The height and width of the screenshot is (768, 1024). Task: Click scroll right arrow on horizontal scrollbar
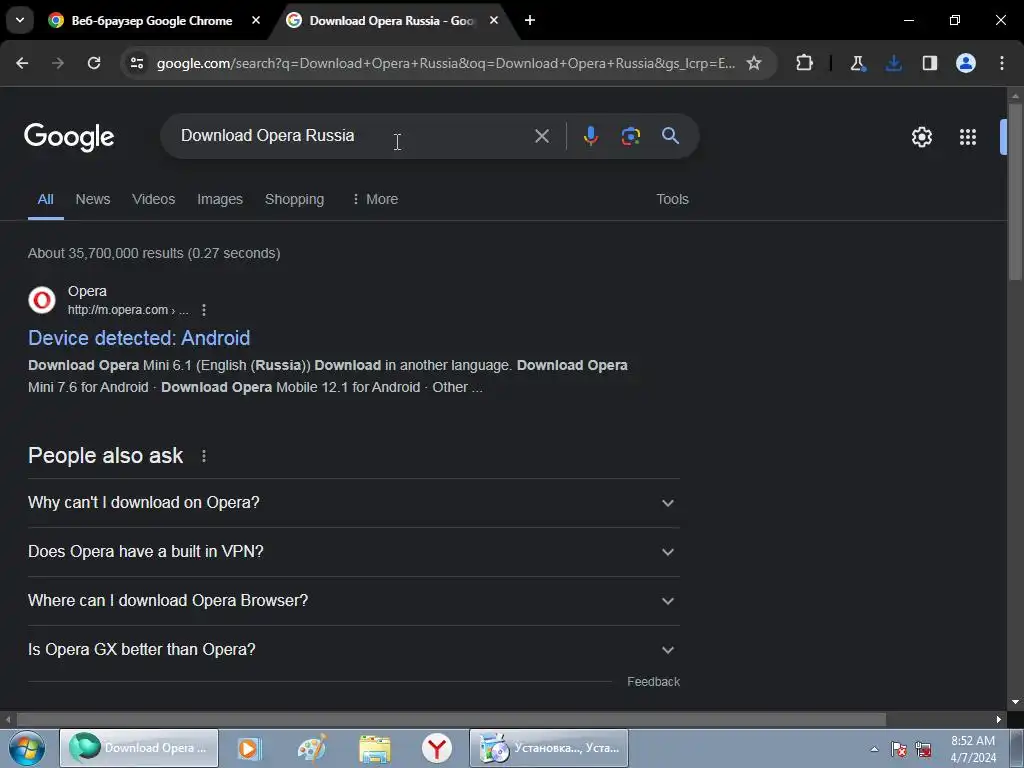point(999,719)
